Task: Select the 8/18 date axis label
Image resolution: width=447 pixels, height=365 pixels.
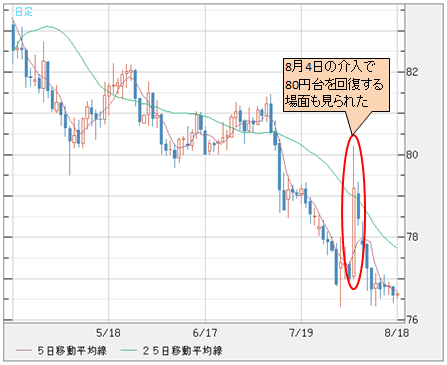Action: (397, 333)
